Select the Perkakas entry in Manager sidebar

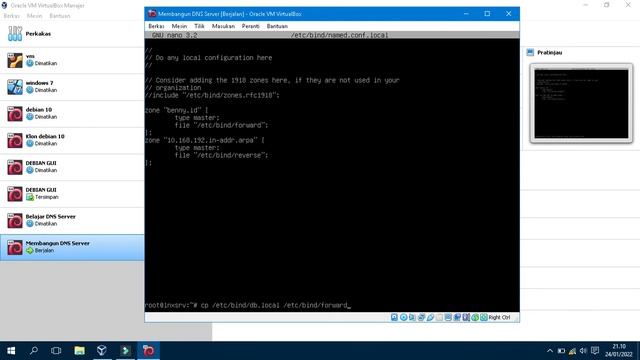tap(72, 33)
